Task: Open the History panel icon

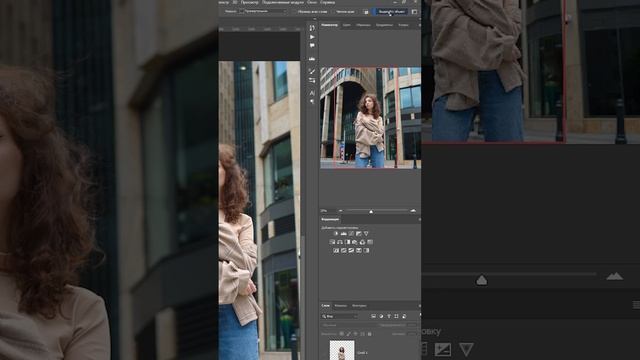Action: pyautogui.click(x=312, y=28)
